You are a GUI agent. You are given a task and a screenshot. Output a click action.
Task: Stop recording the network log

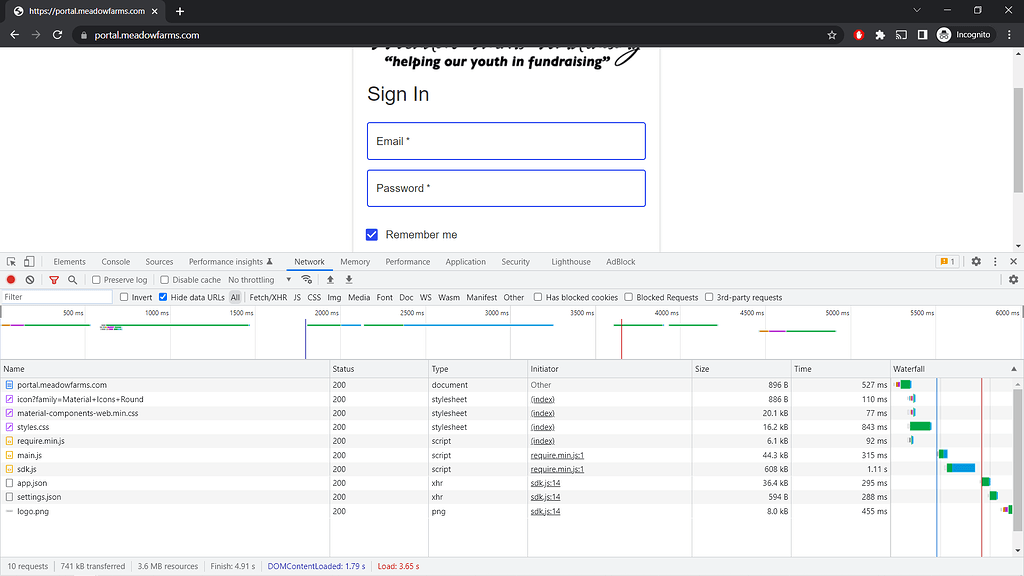click(11, 280)
